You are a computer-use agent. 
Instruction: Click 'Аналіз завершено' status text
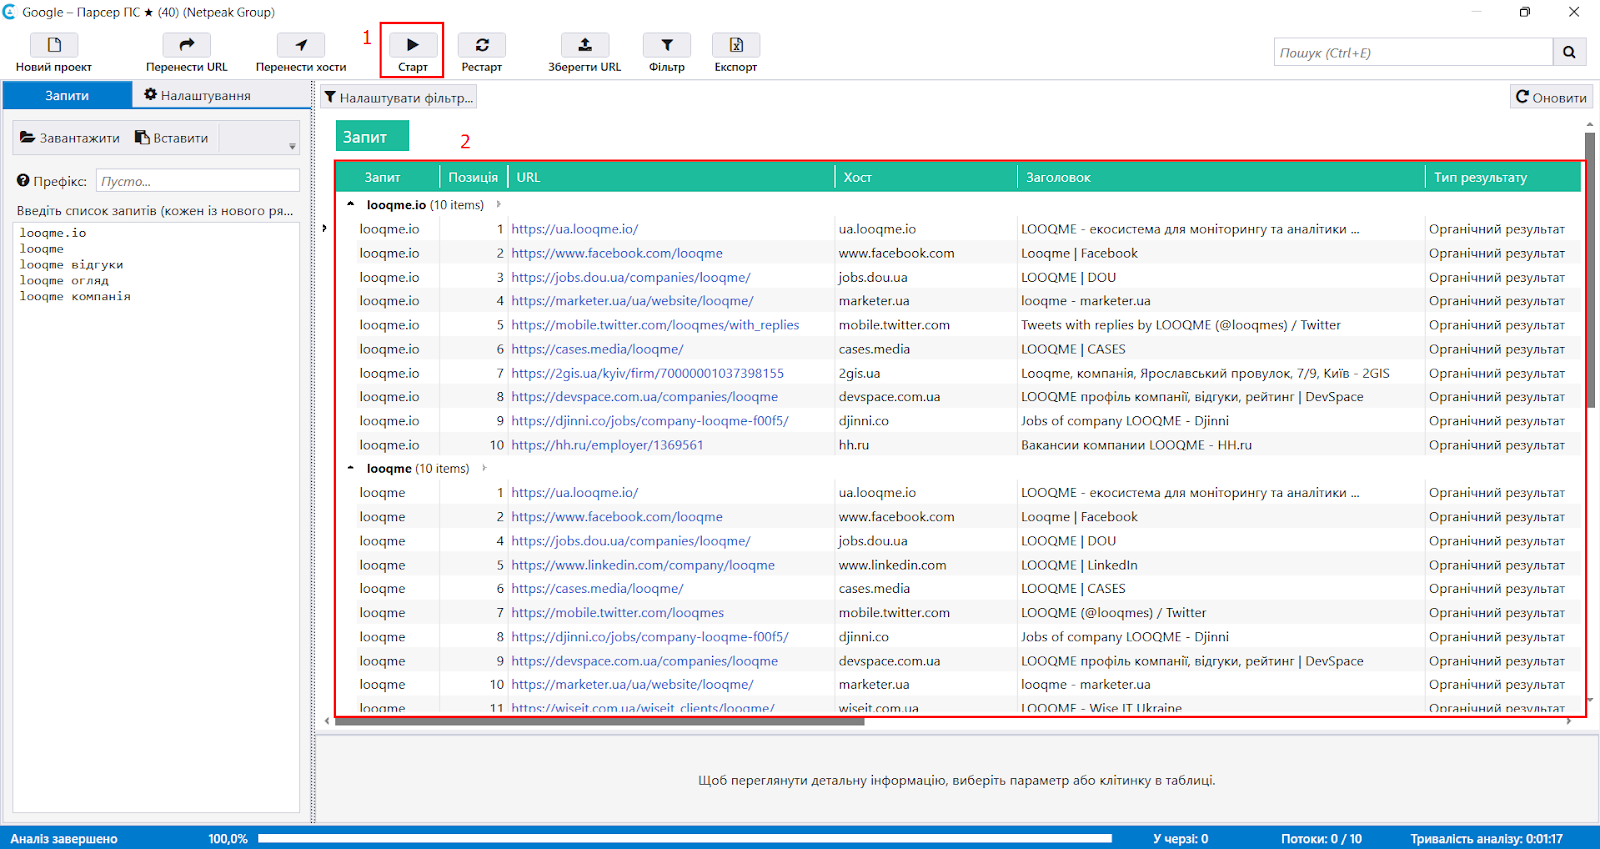(x=64, y=839)
